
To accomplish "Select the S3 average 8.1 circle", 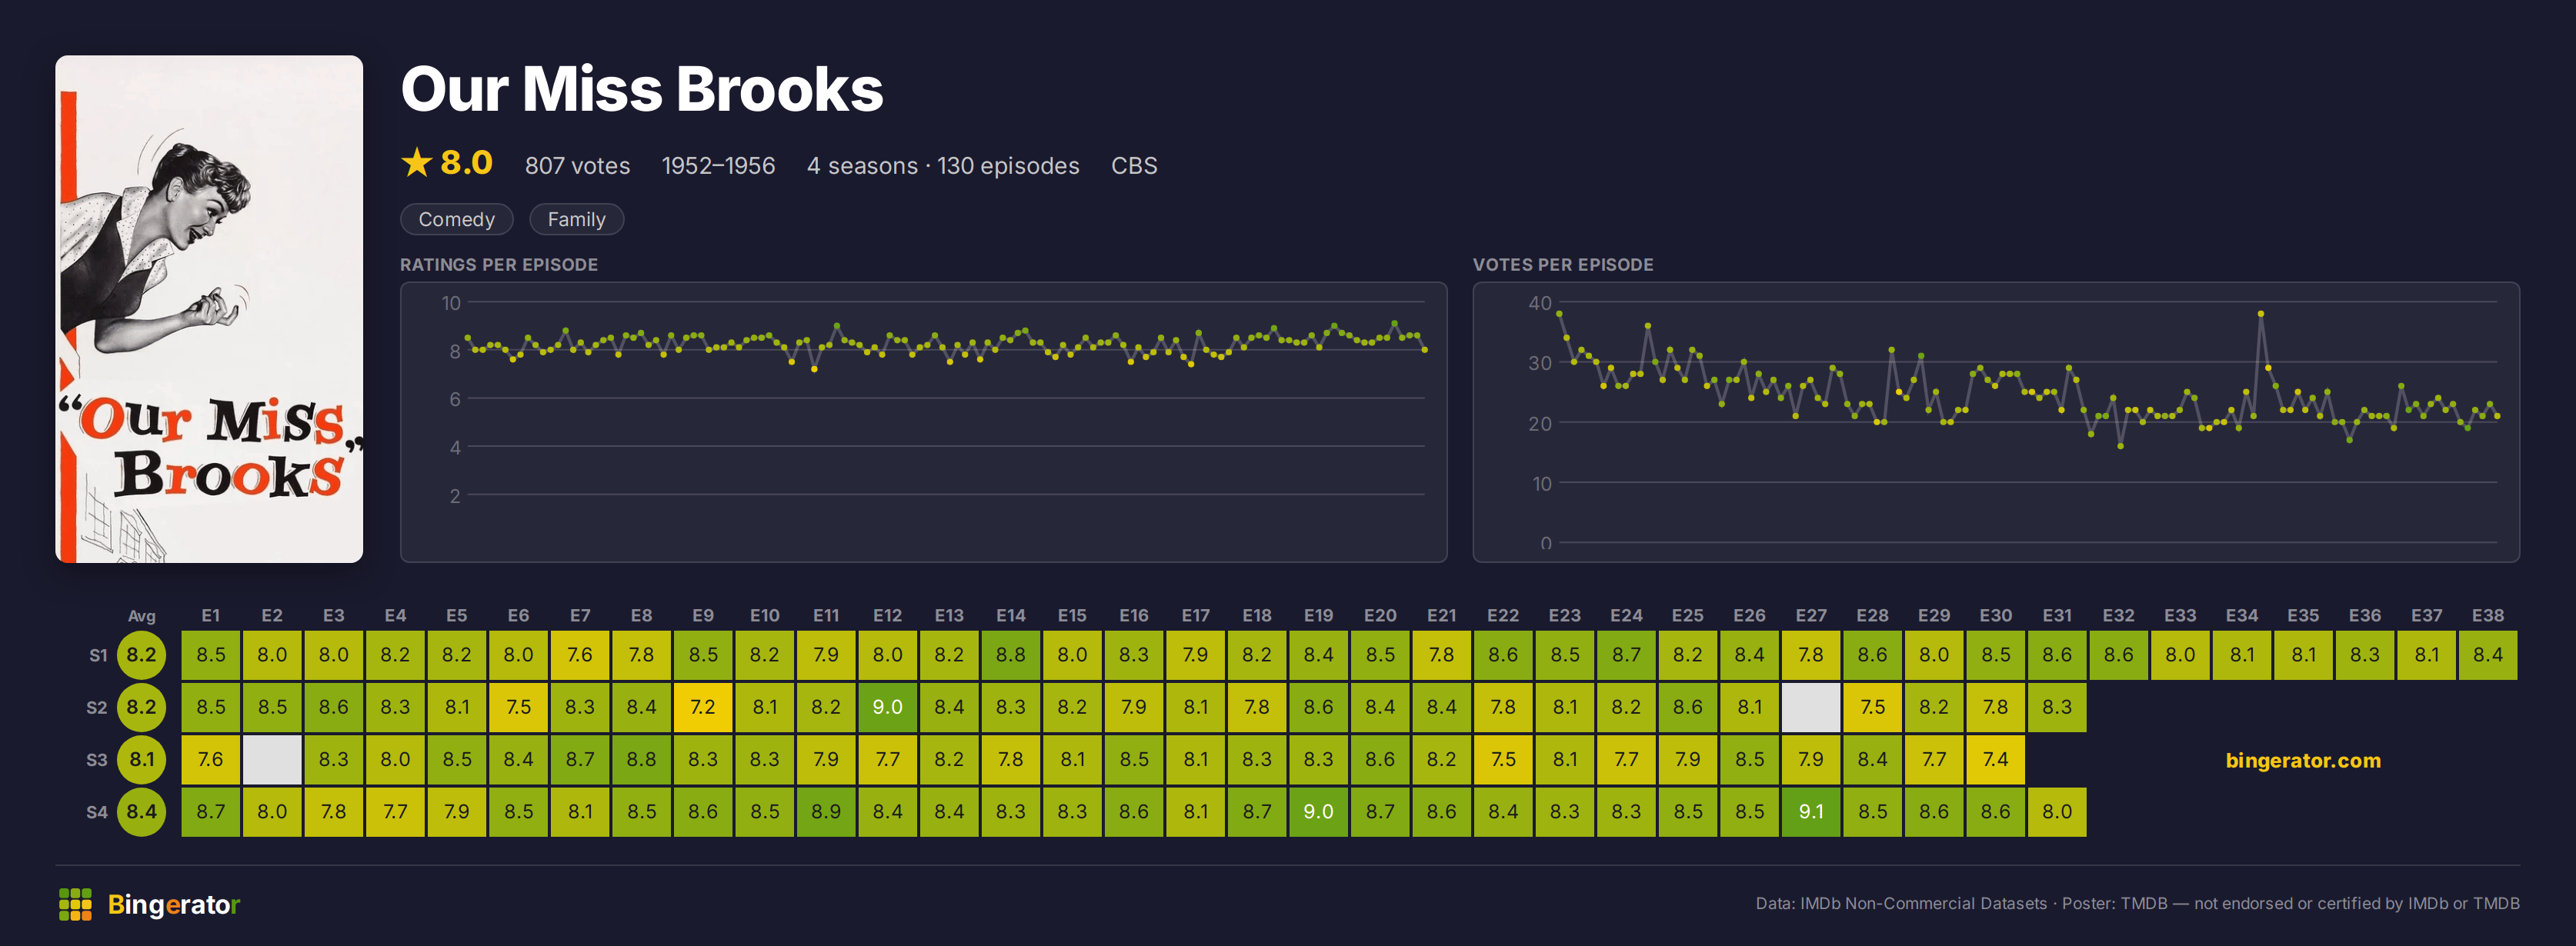I will (141, 759).
